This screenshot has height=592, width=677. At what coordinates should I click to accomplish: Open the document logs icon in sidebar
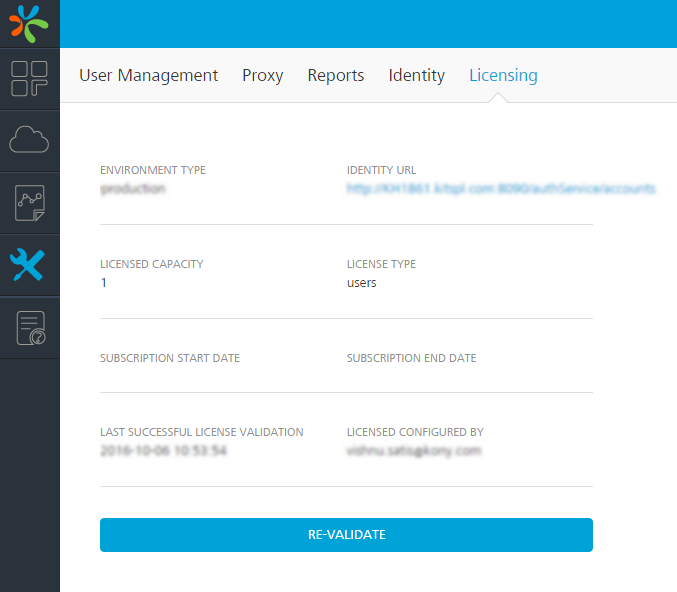pos(29,328)
